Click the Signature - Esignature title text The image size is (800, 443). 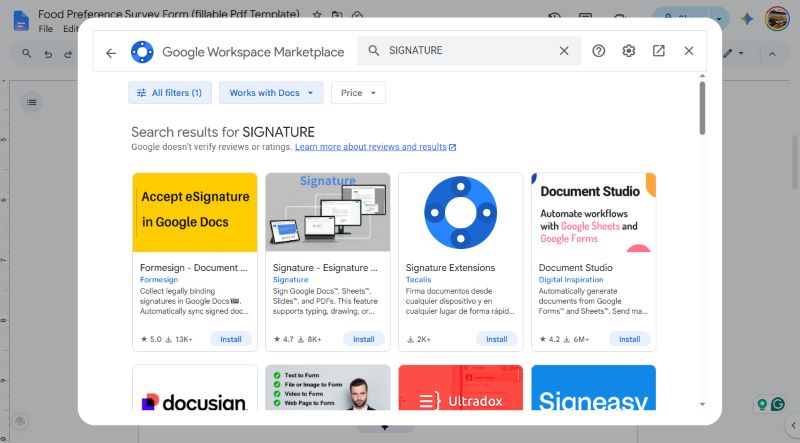pos(325,267)
